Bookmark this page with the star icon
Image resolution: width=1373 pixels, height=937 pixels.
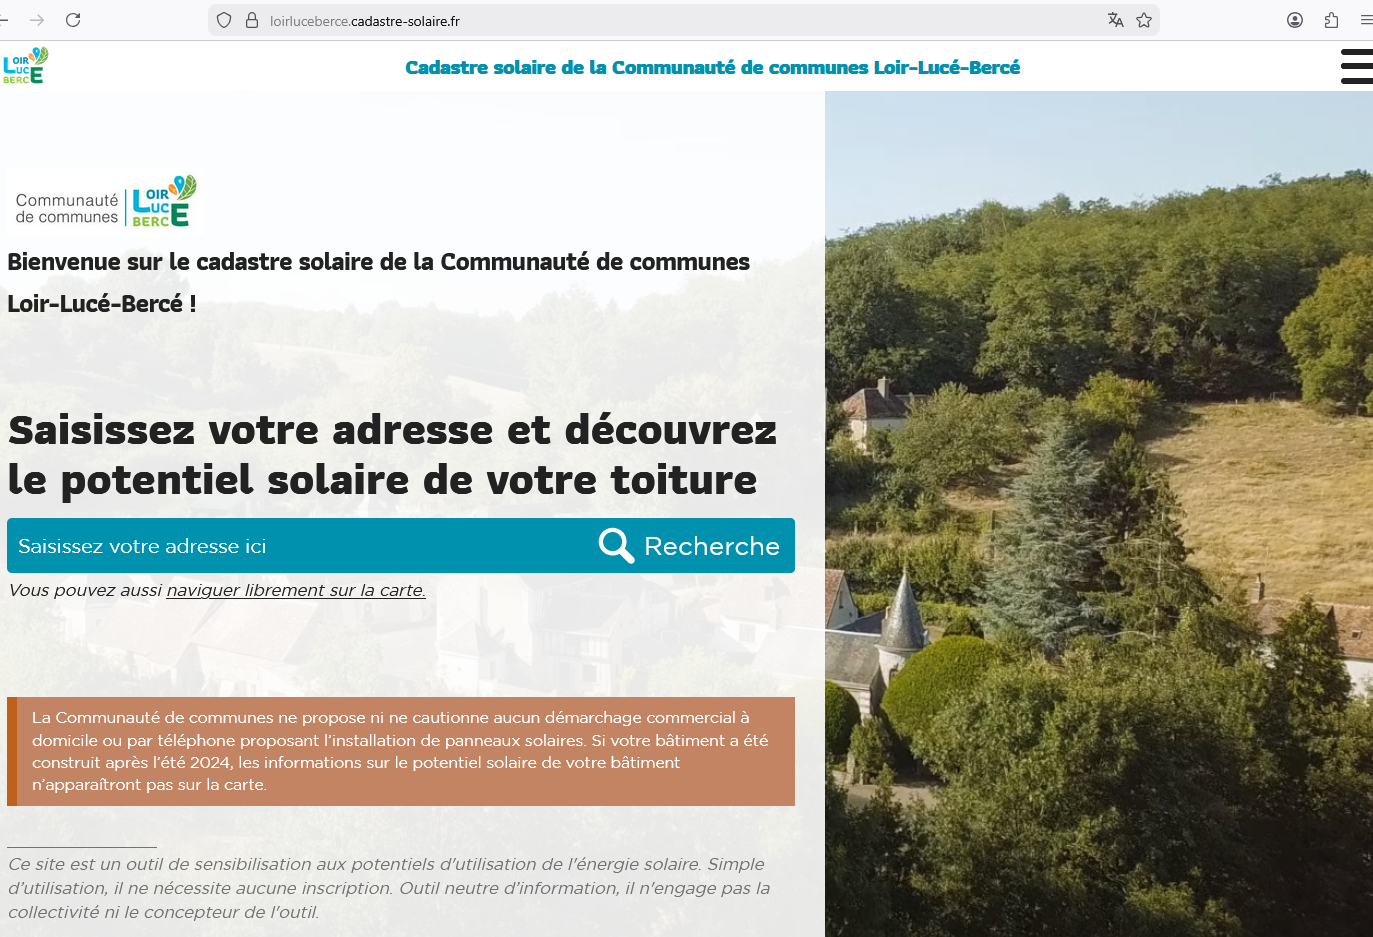tap(1144, 20)
